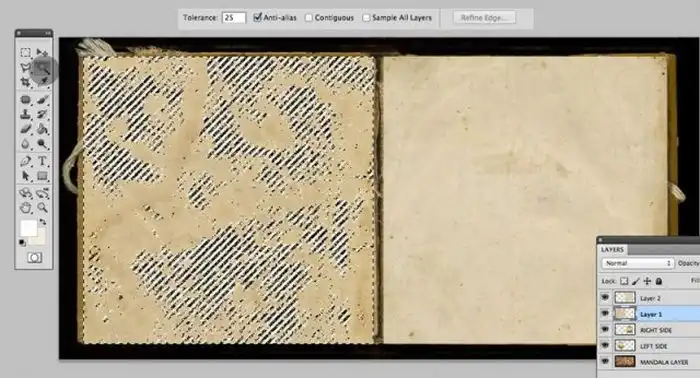The width and height of the screenshot is (700, 378).
Task: Hide the MANDALA LAYER eye icon
Action: click(605, 361)
